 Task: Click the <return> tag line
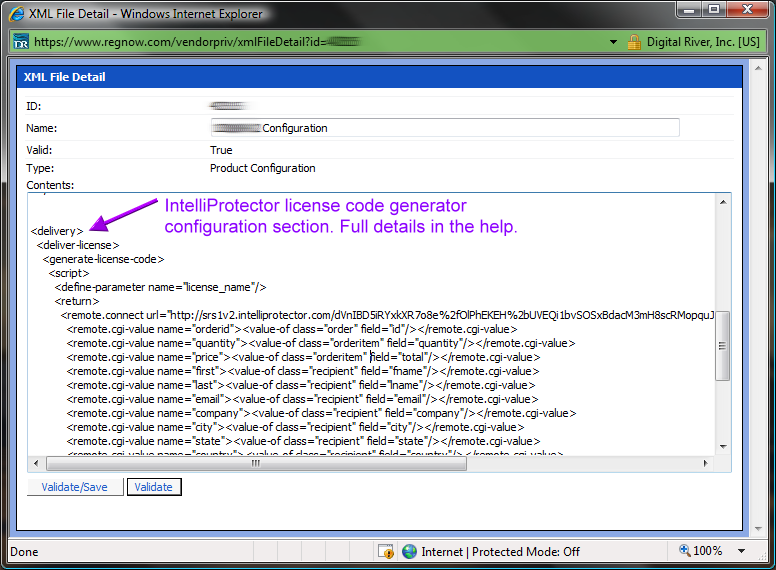[77, 301]
